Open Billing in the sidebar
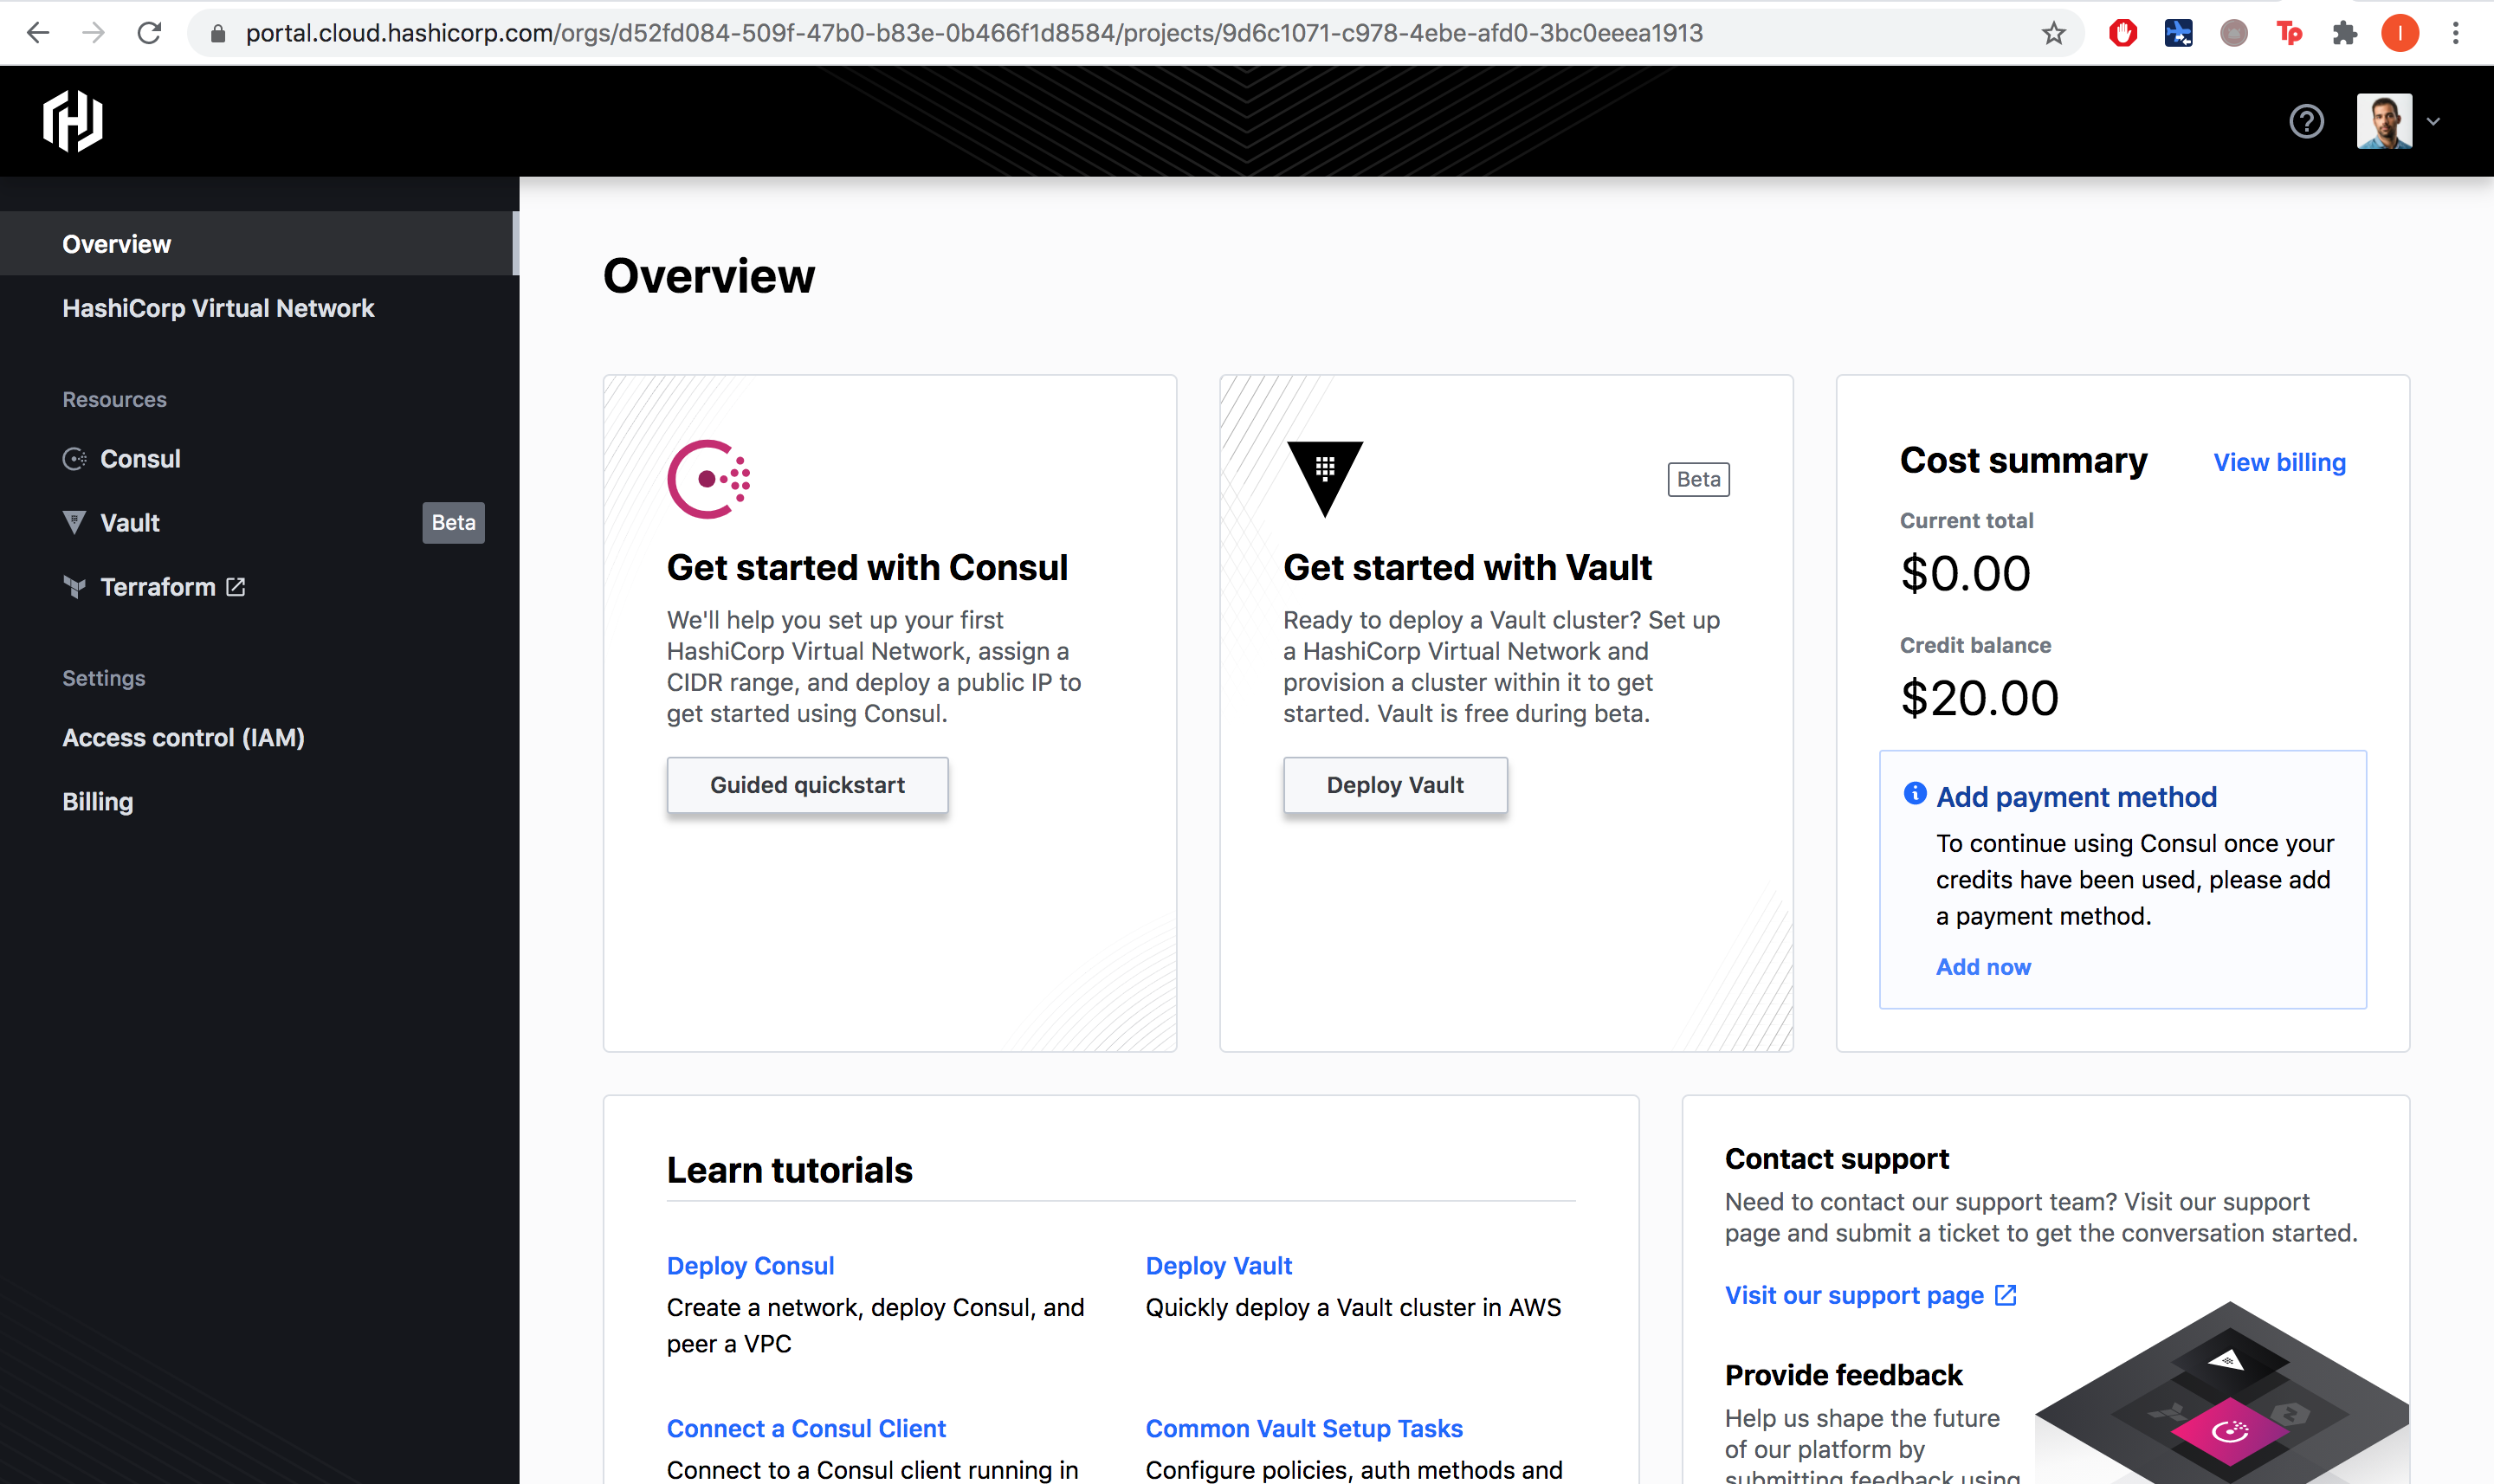This screenshot has width=2494, height=1484. coord(97,802)
